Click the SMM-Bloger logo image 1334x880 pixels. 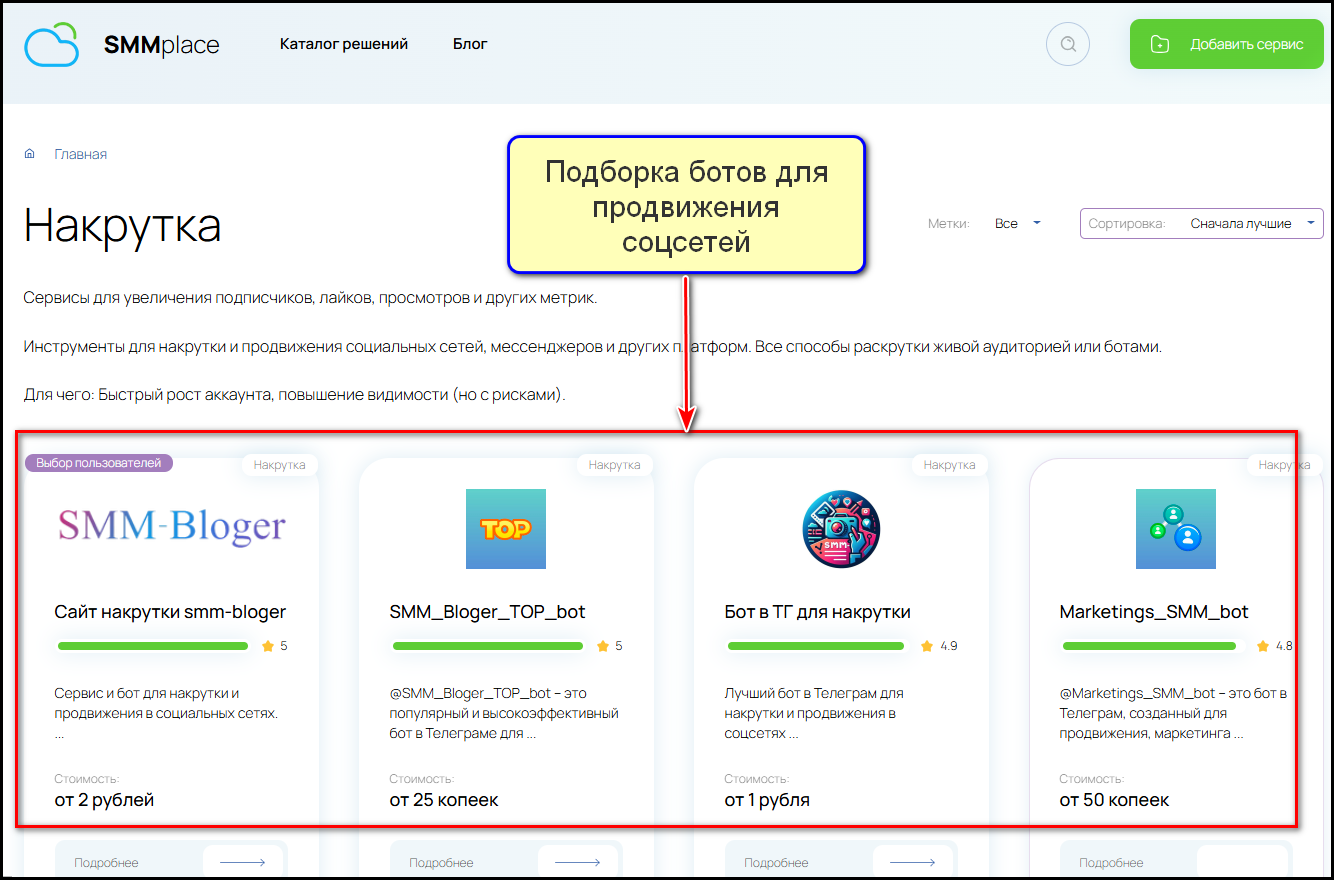(171, 526)
